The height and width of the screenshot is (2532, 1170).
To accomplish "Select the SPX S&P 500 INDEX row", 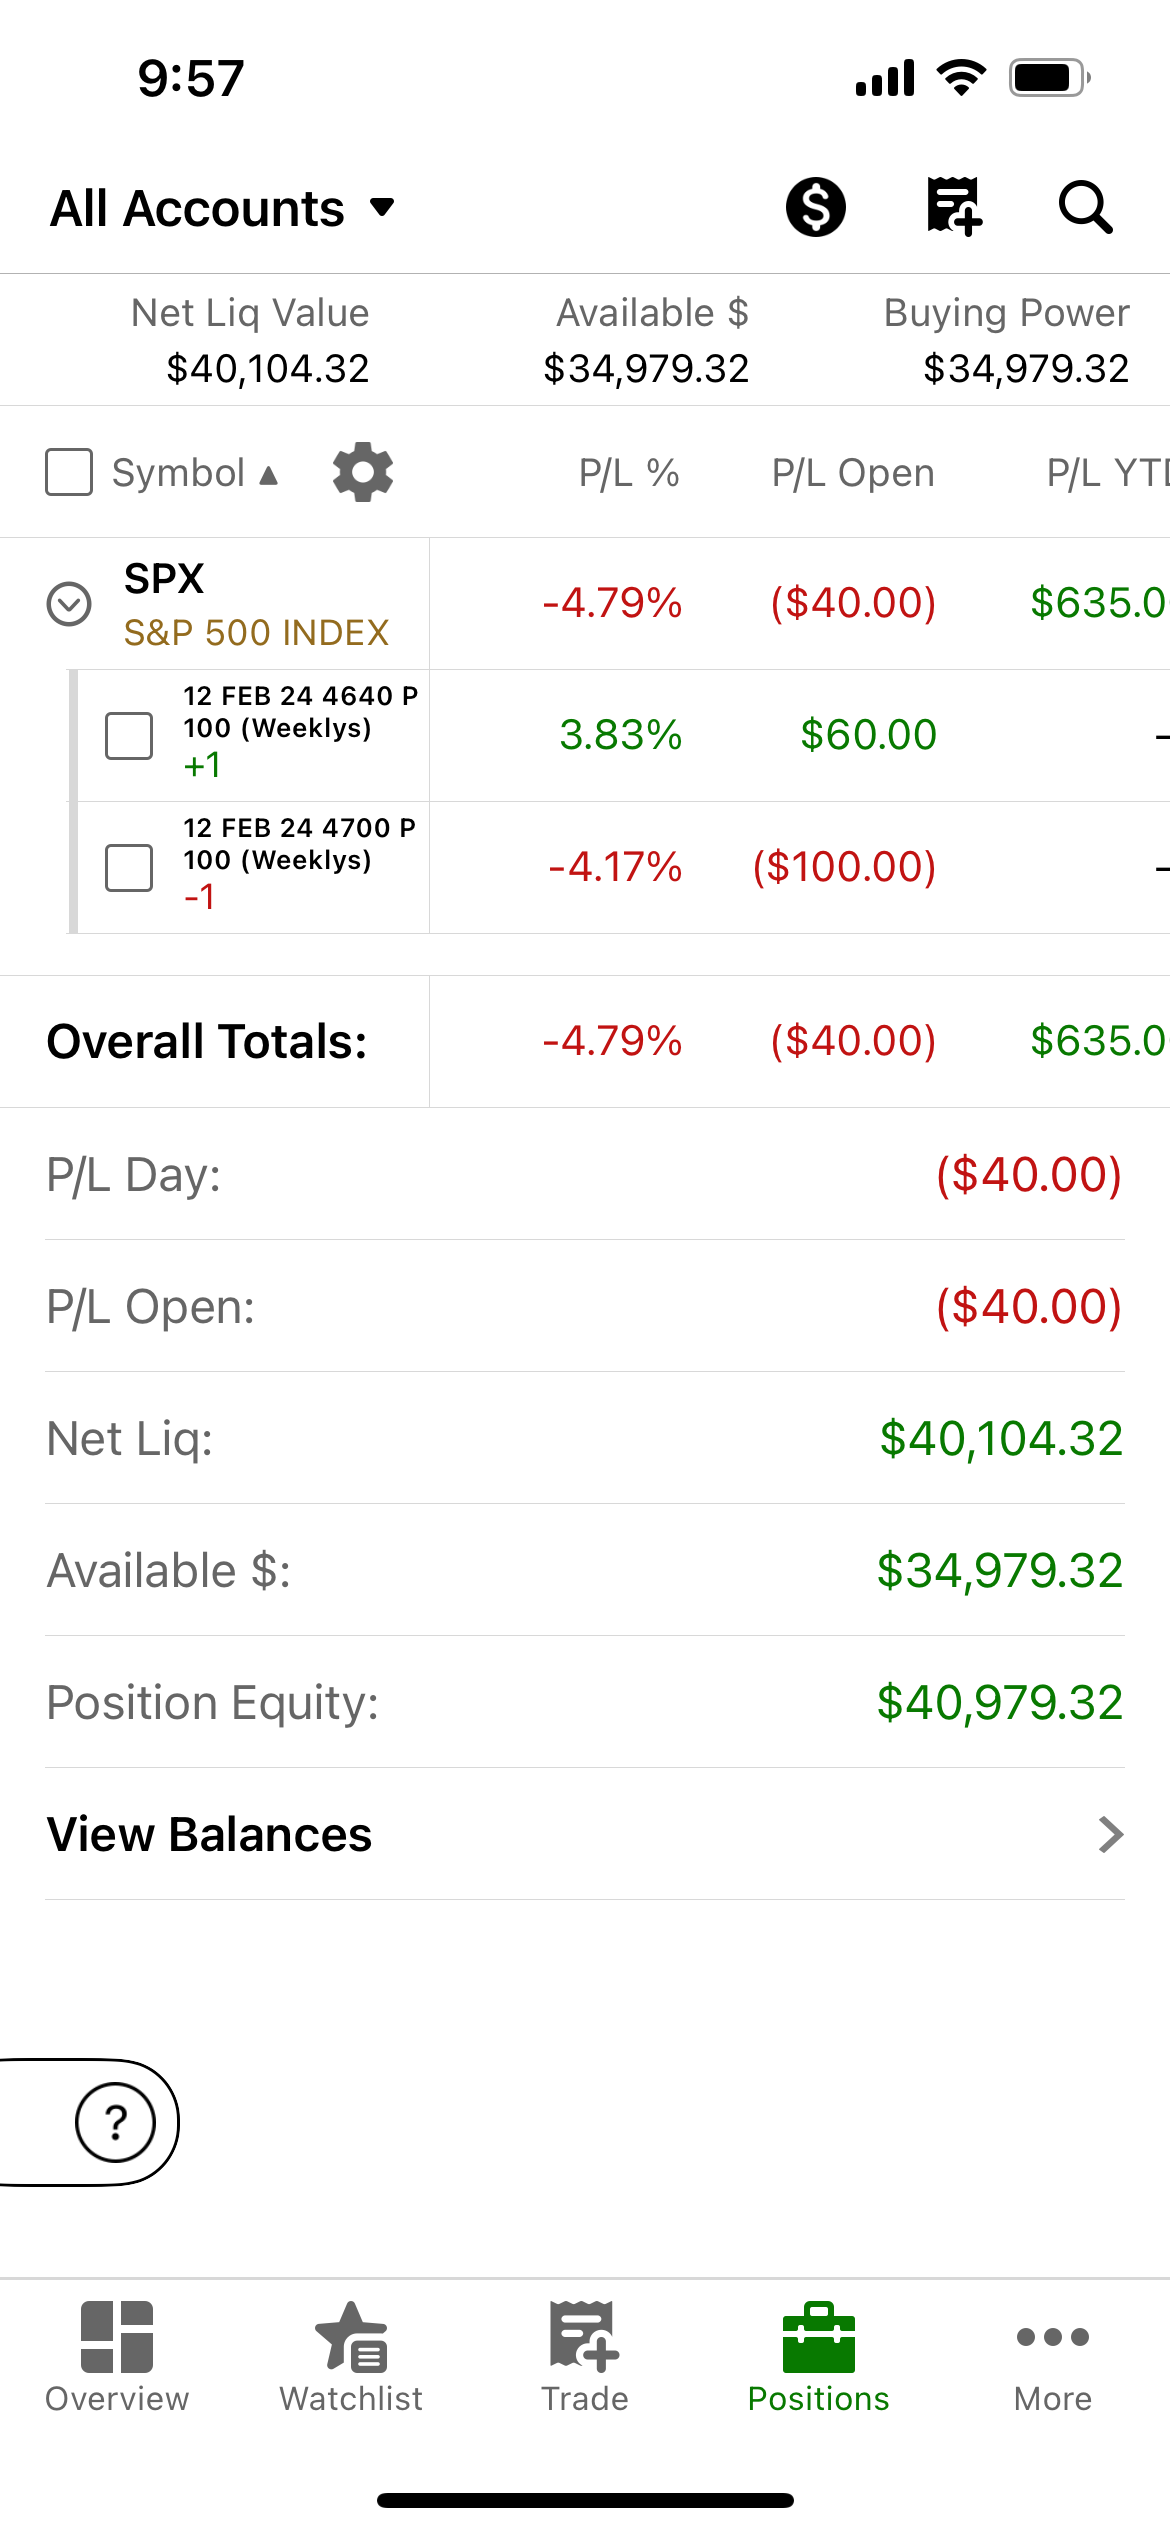I will [x=585, y=604].
